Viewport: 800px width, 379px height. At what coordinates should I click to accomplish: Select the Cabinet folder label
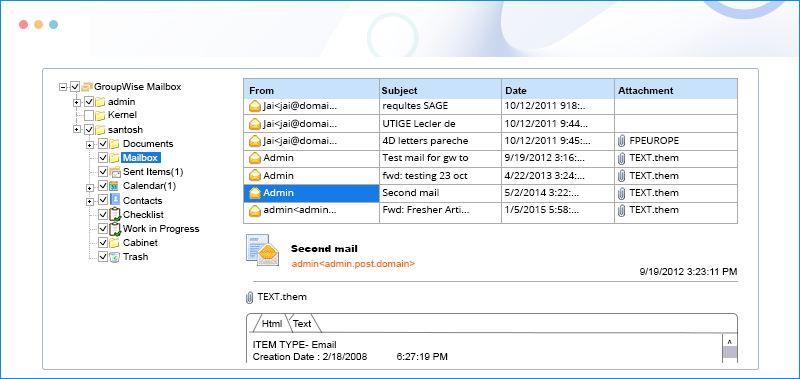pyautogui.click(x=140, y=243)
